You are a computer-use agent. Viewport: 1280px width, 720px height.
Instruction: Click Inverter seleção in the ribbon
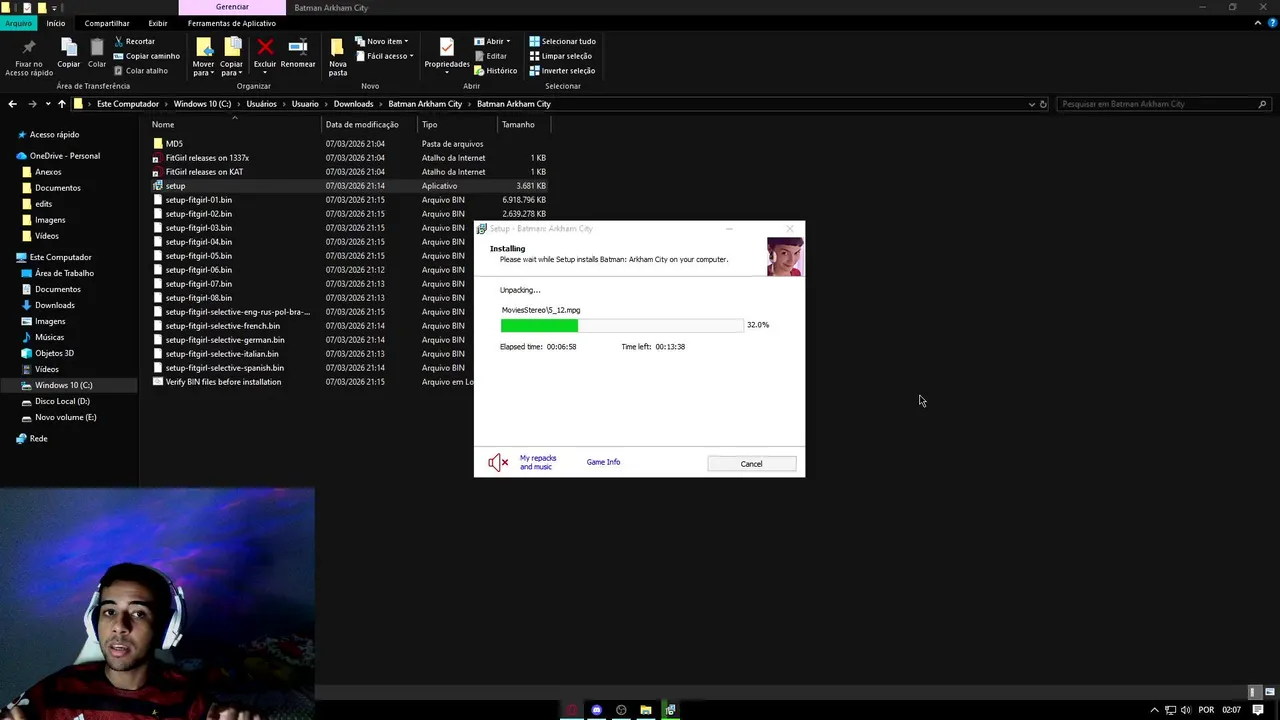click(562, 71)
